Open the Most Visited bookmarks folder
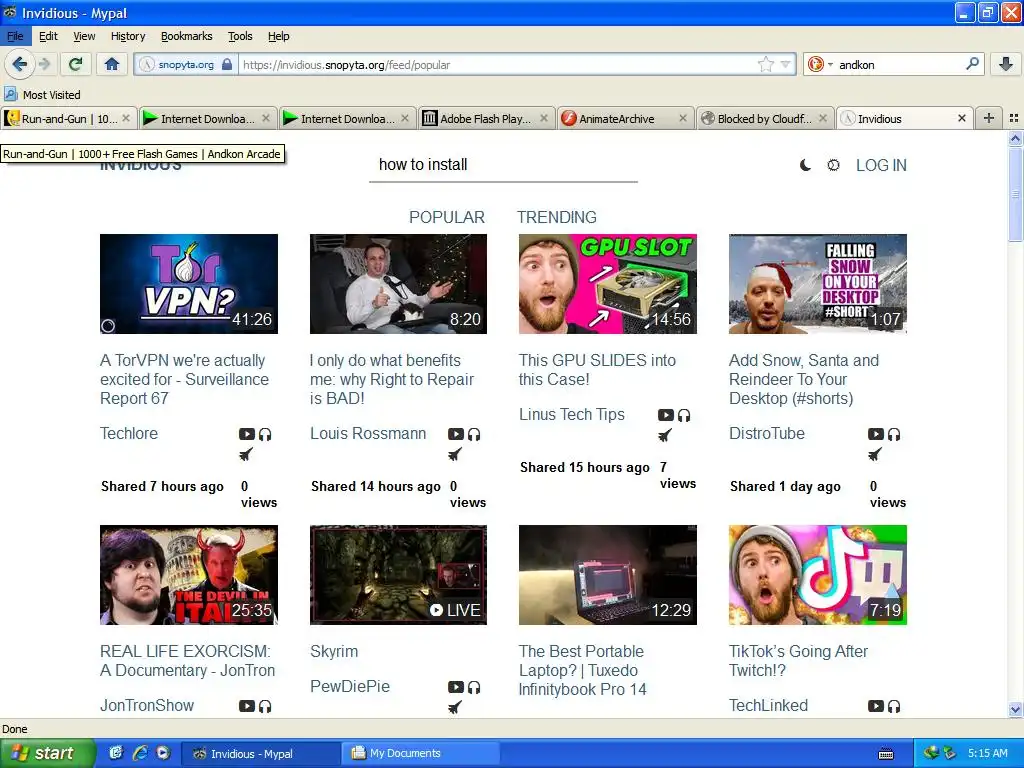This screenshot has height=768, width=1024. [x=42, y=95]
